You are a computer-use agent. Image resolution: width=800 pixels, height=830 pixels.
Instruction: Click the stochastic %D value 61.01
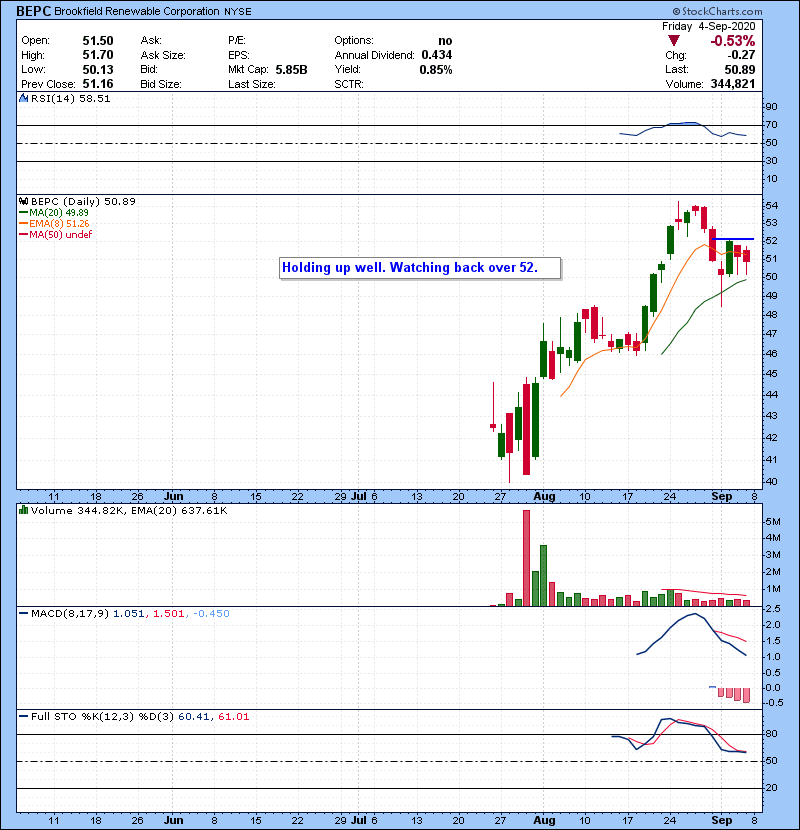tap(233, 717)
